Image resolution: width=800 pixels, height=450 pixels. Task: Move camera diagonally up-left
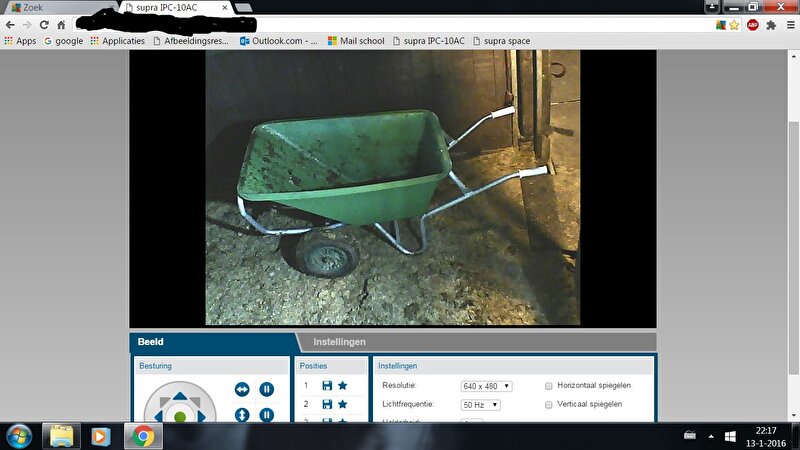pos(164,402)
